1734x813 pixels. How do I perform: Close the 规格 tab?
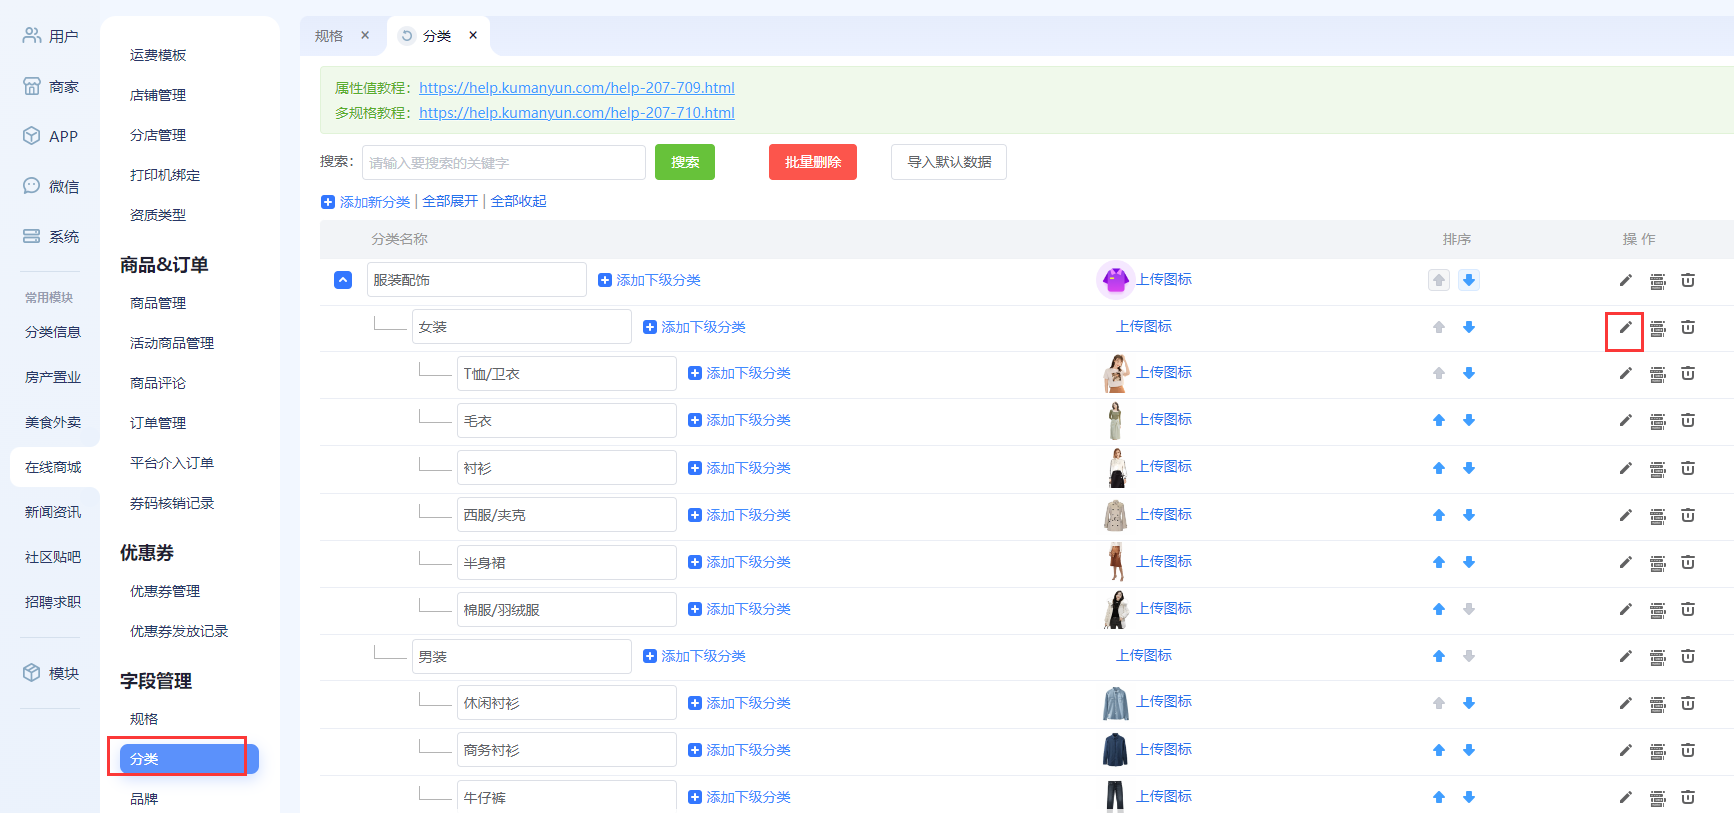[x=365, y=35]
